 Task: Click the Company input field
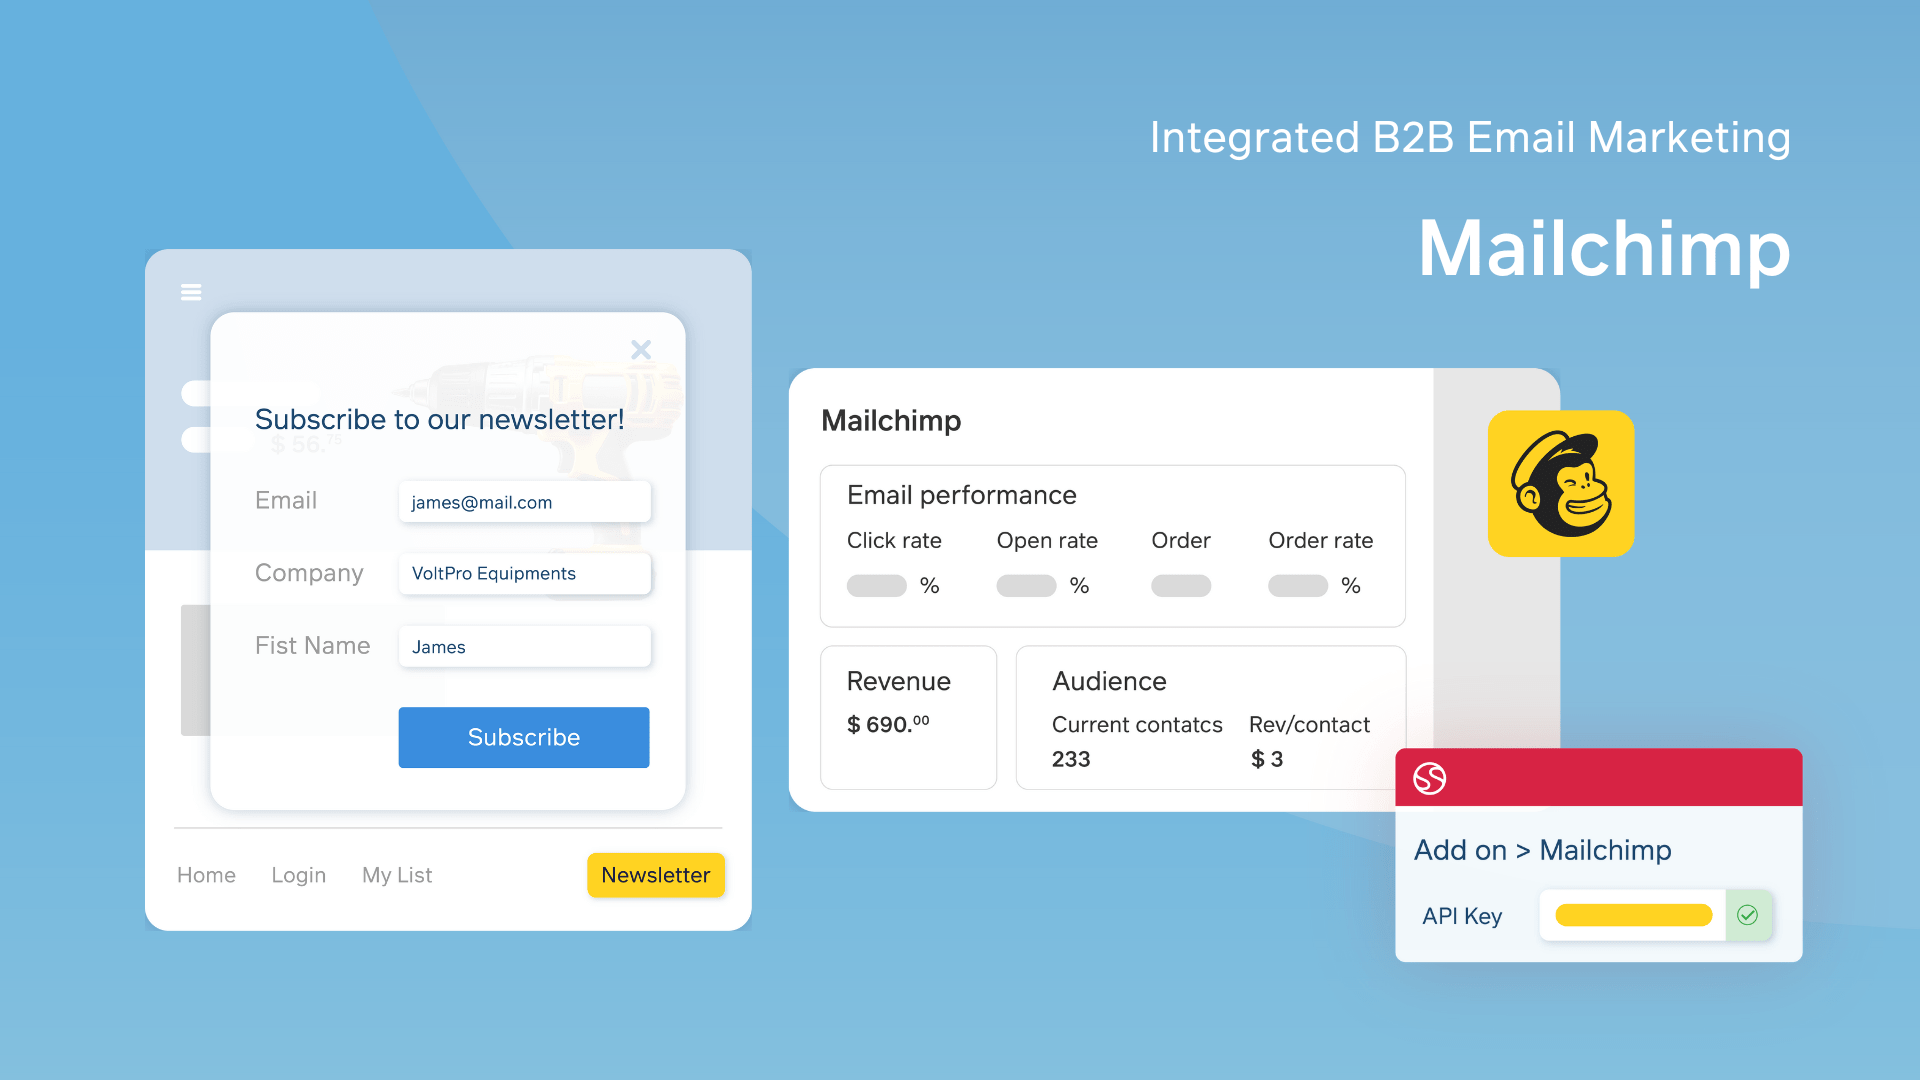[525, 573]
